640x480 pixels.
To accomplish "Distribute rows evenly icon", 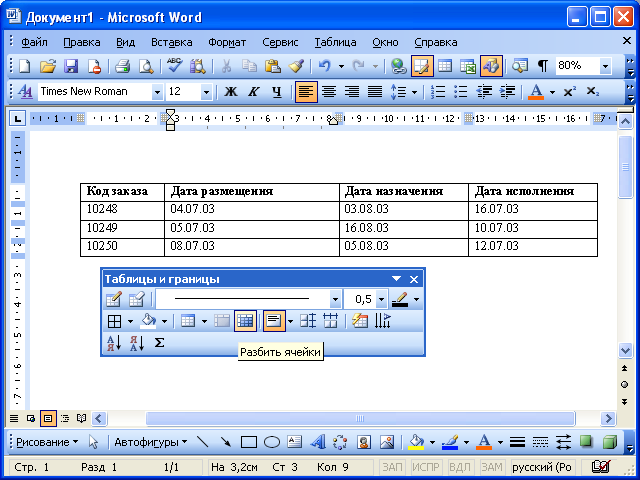I will (308, 321).
